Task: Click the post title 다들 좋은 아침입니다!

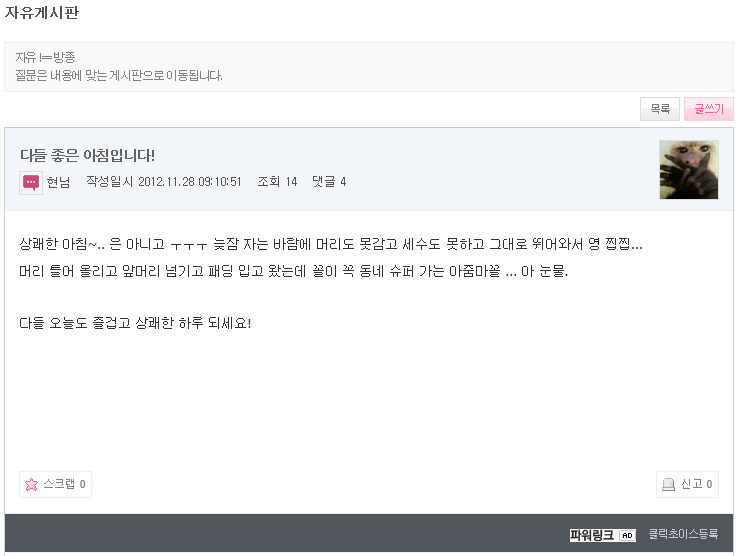Action: 88,155
